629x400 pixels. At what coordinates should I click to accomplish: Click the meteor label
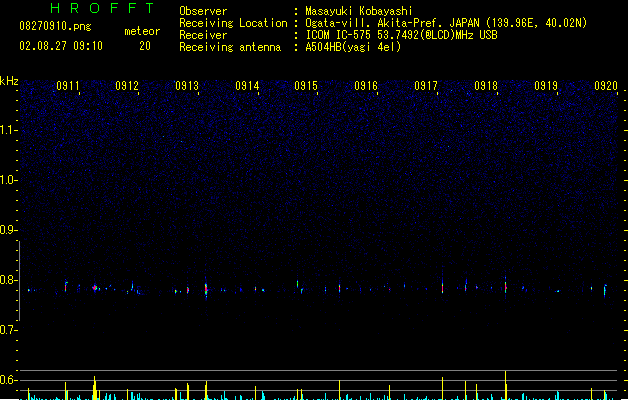(142, 31)
